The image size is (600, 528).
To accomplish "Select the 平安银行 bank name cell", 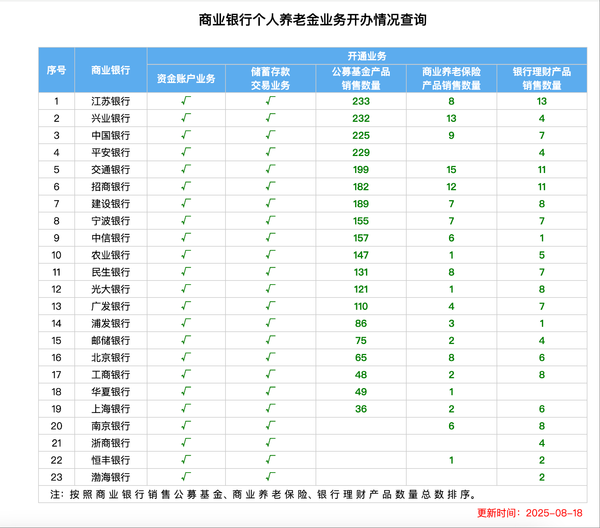I will click(x=111, y=153).
